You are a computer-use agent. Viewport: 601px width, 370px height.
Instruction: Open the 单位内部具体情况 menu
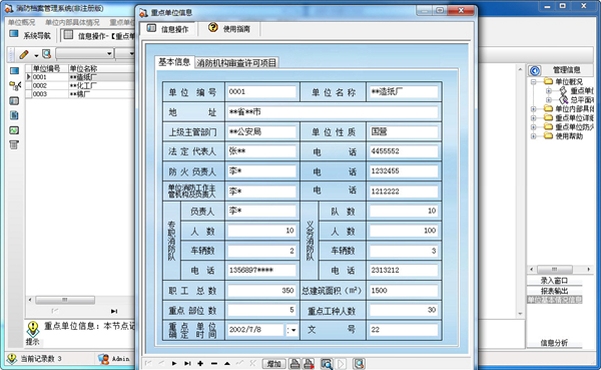tap(72, 23)
